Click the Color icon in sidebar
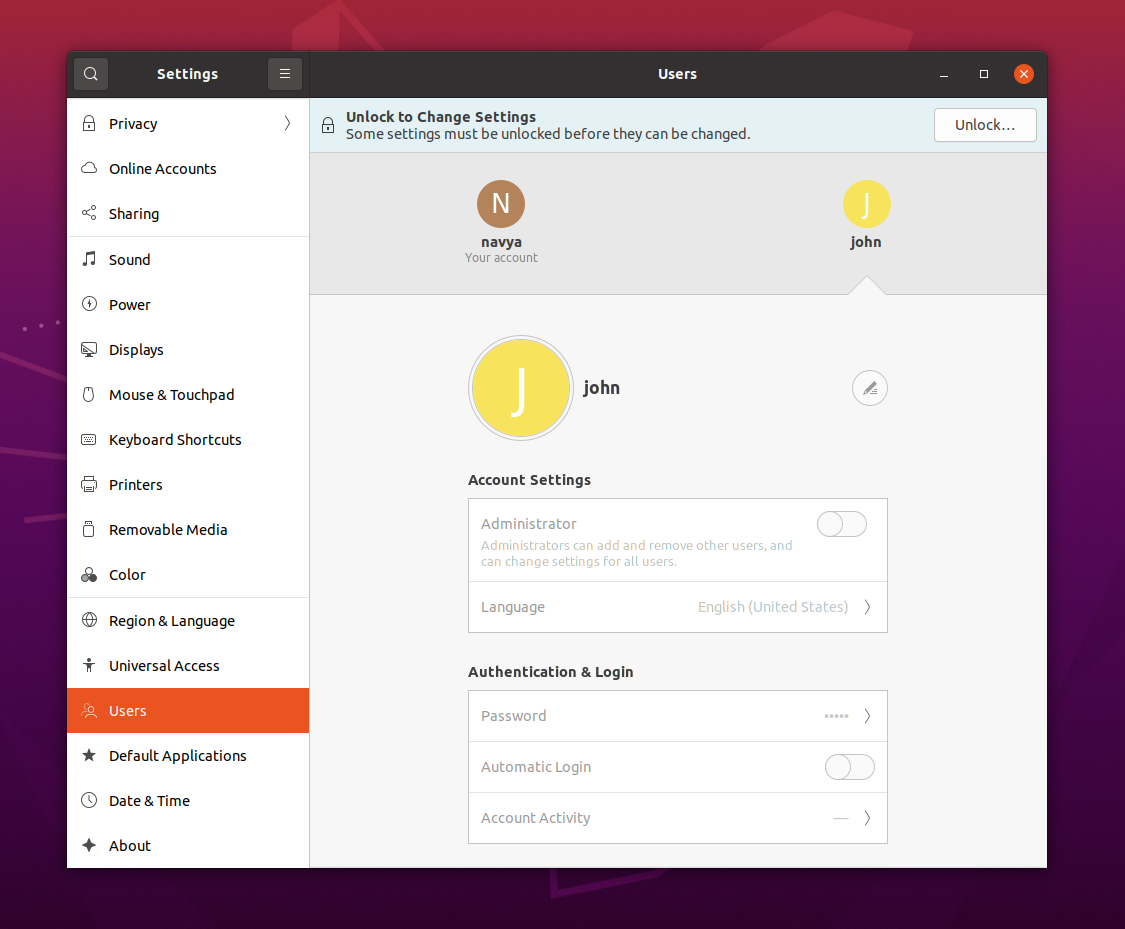The height and width of the screenshot is (929, 1125). [89, 575]
